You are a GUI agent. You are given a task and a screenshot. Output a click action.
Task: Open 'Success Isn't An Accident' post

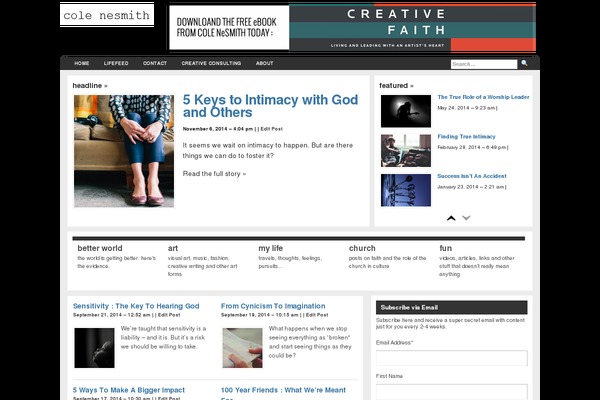[x=472, y=176]
